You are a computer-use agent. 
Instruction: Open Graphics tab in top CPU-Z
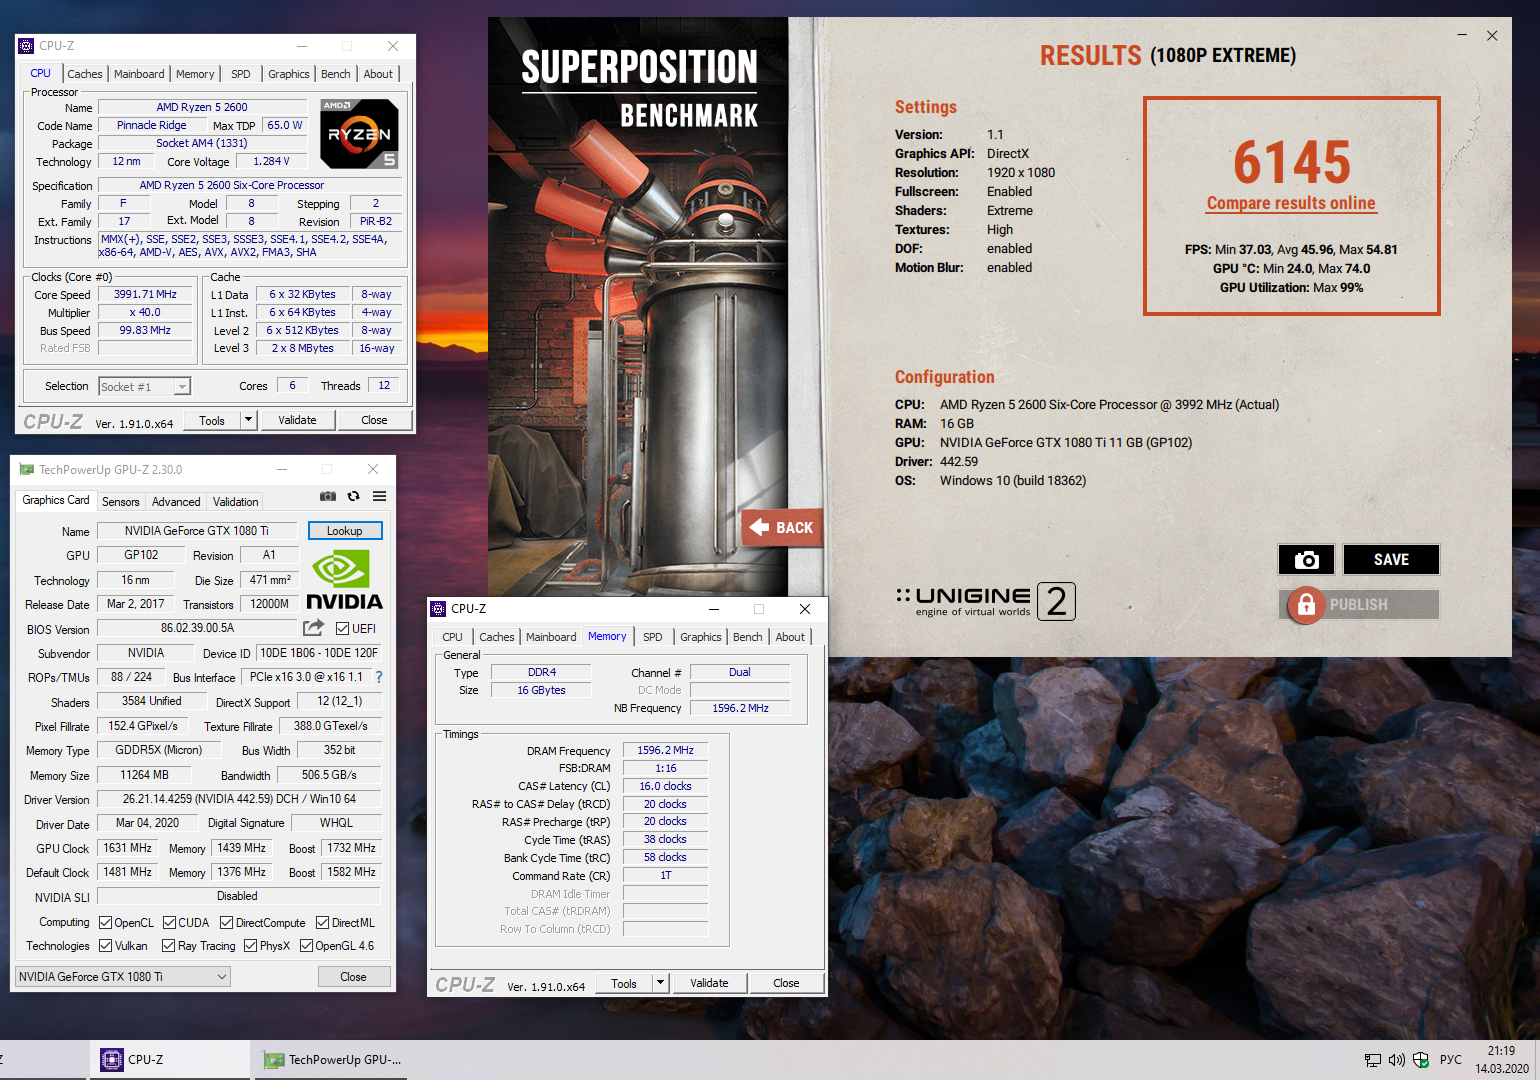[x=289, y=74]
